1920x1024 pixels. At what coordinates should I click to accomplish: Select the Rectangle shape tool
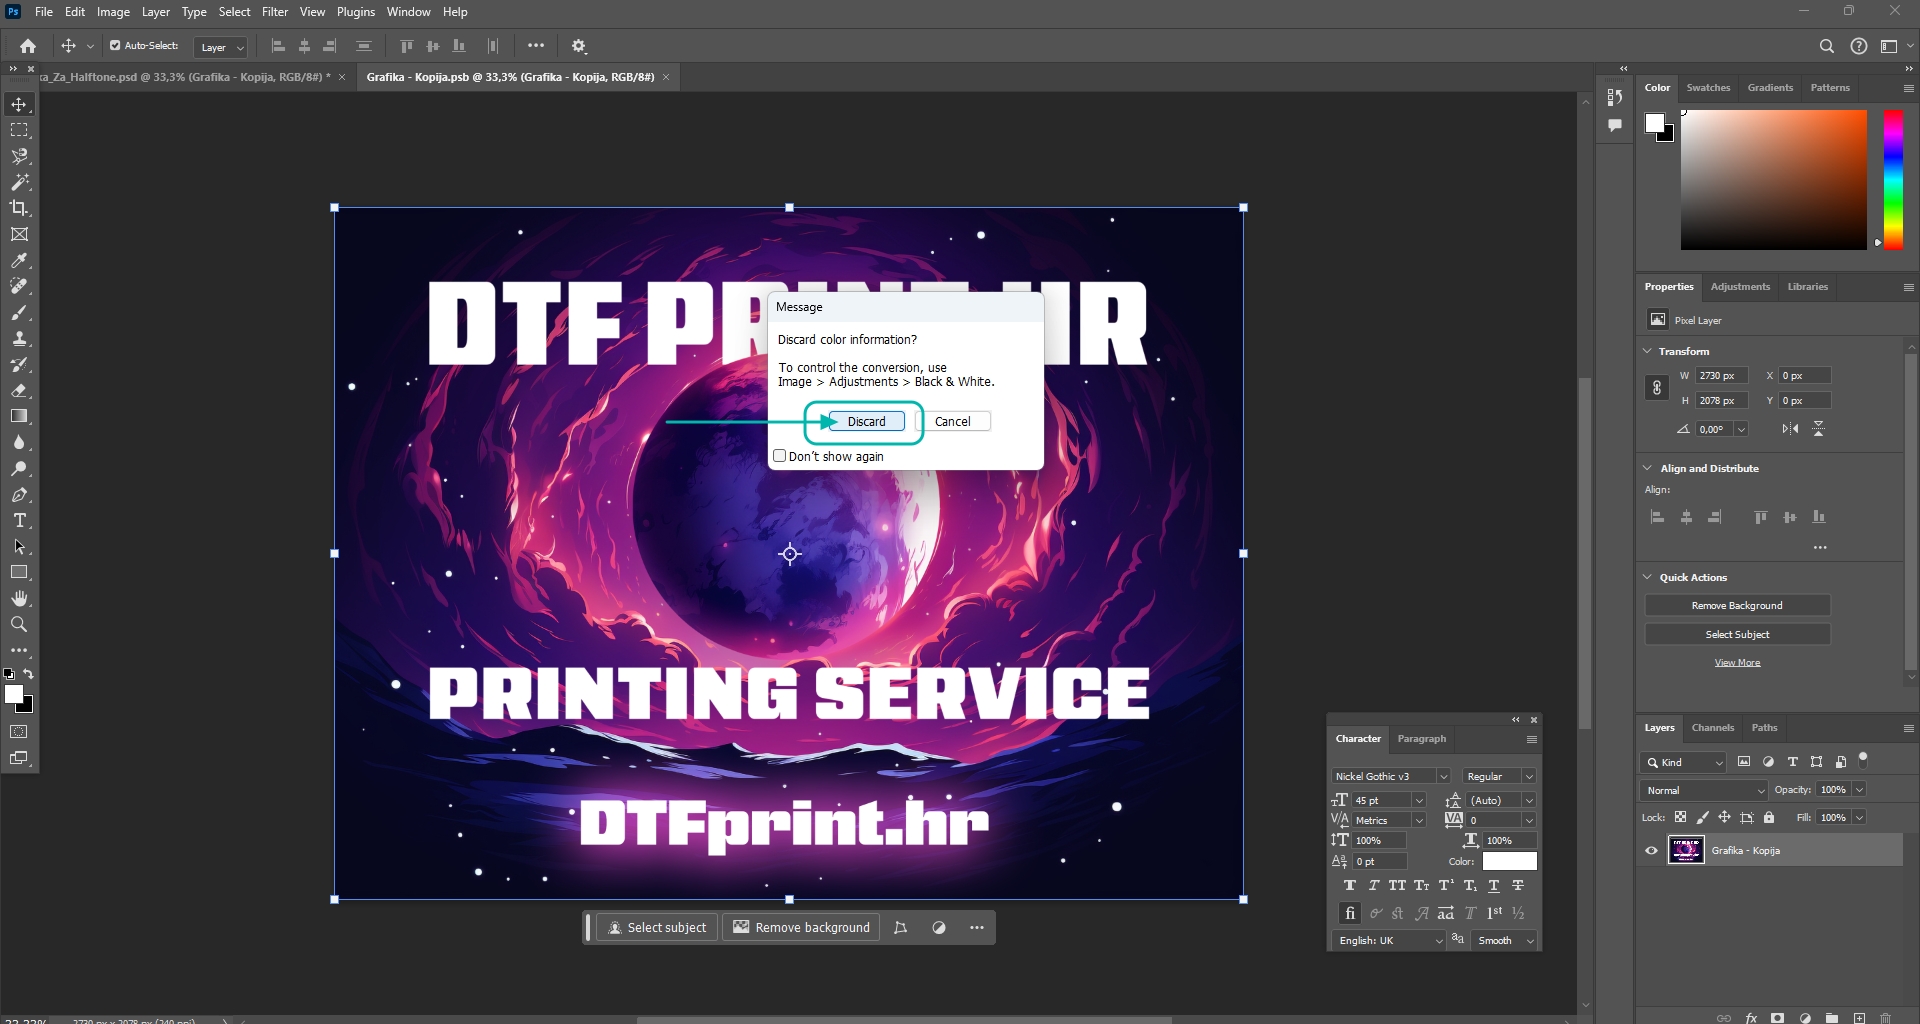(19, 572)
